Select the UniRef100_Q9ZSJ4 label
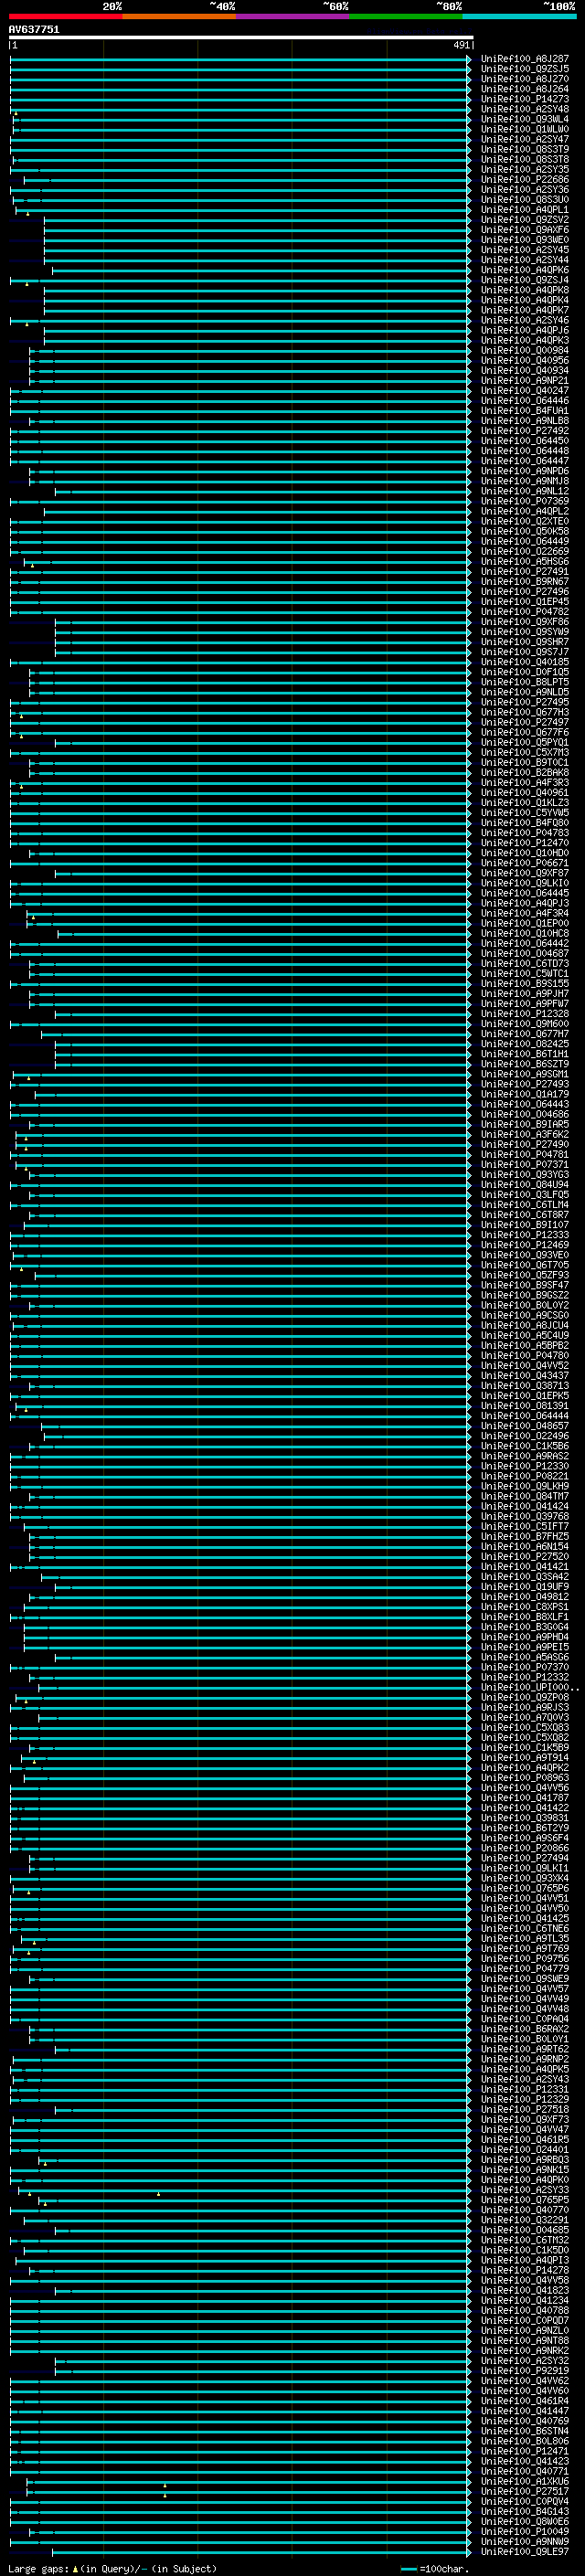The image size is (585, 2576). (525, 280)
